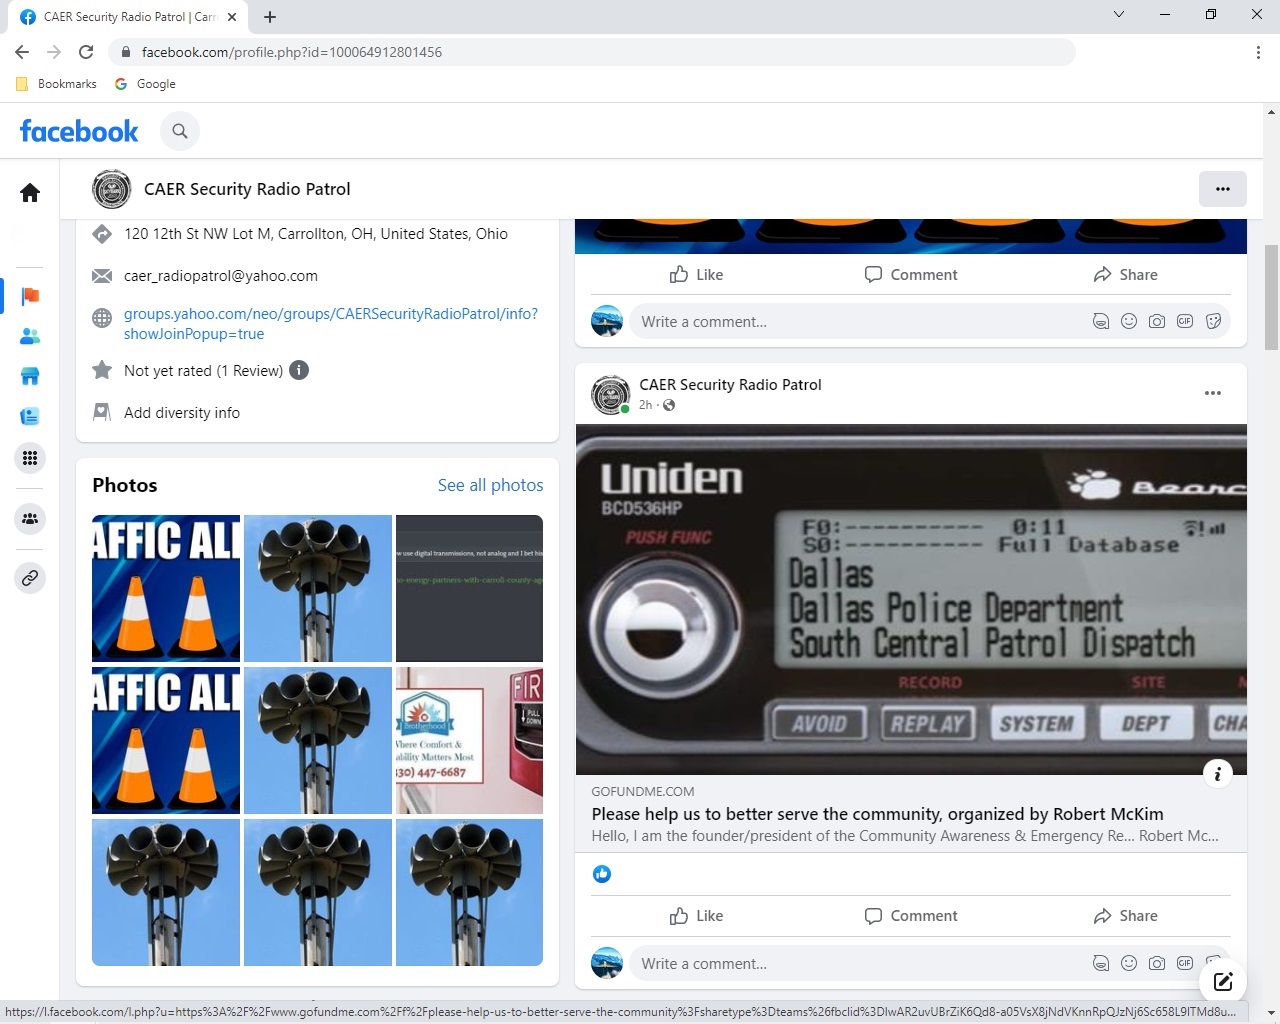Add GIF in lower comment box
Image resolution: width=1280 pixels, height=1024 pixels.
[x=1185, y=964]
